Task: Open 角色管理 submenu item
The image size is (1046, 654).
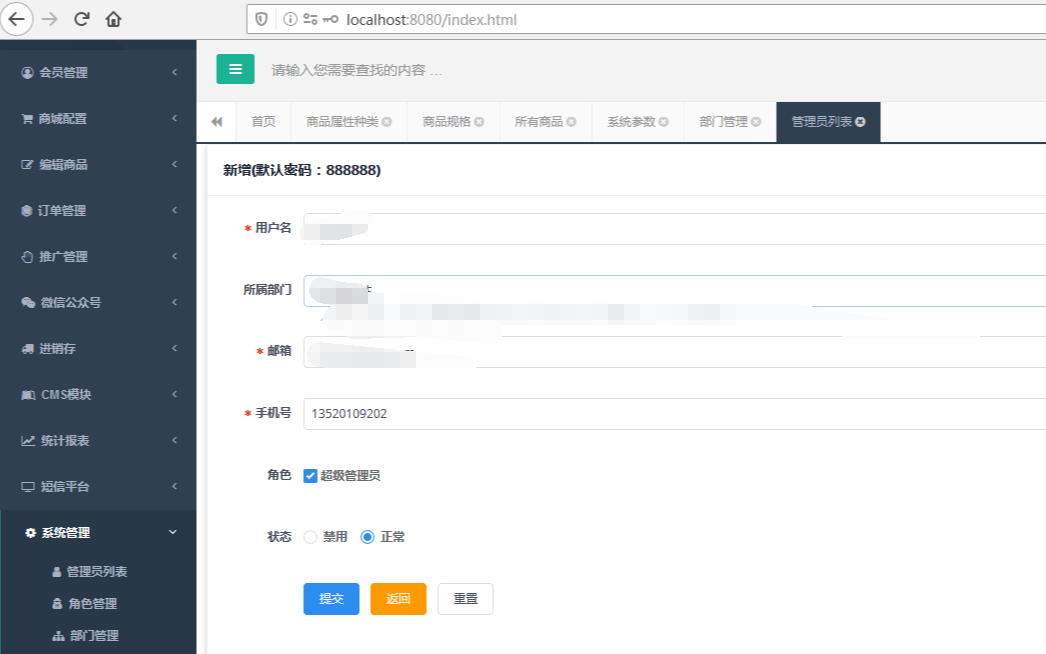Action: click(x=93, y=603)
